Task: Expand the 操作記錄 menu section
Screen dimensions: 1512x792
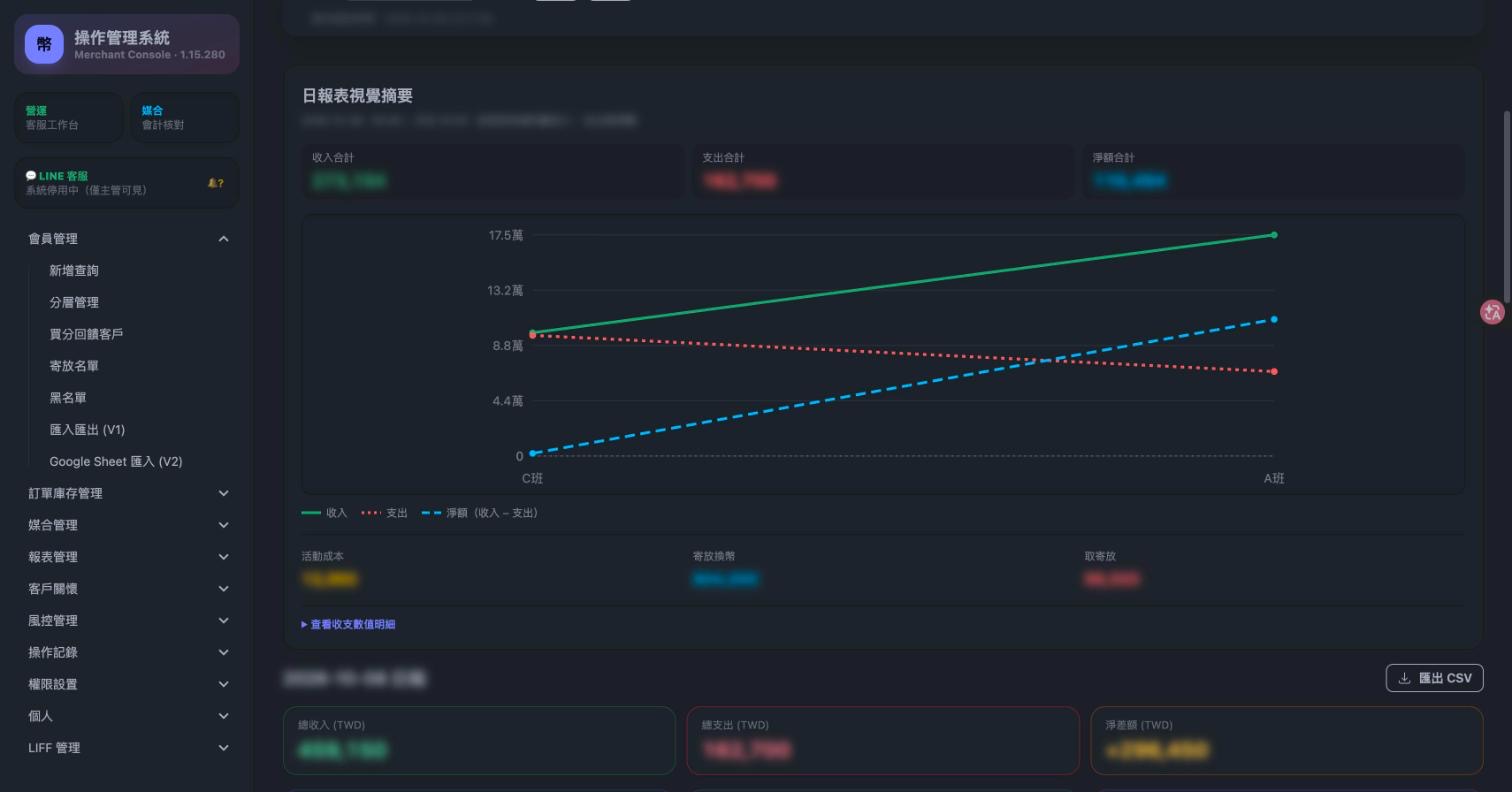Action: [x=128, y=652]
